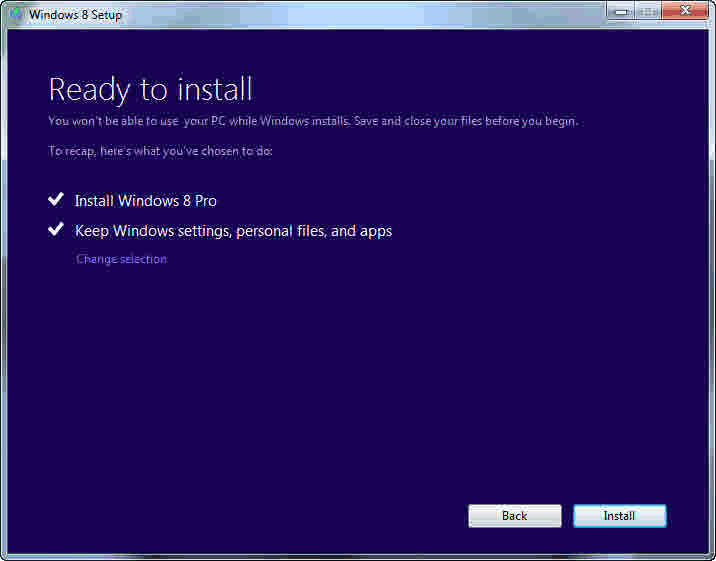Screen dimensions: 716x561
Task: Click the 'To recap, here's what you've chosen' line
Action: click(x=160, y=151)
